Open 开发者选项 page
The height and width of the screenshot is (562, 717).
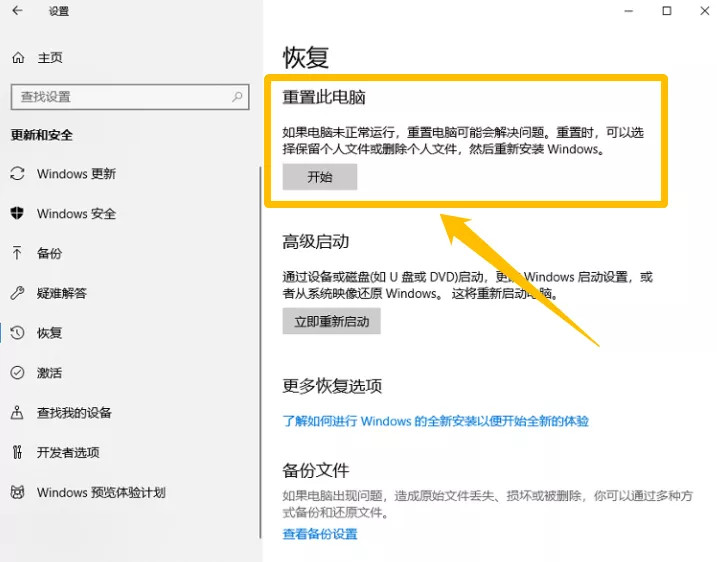68,452
